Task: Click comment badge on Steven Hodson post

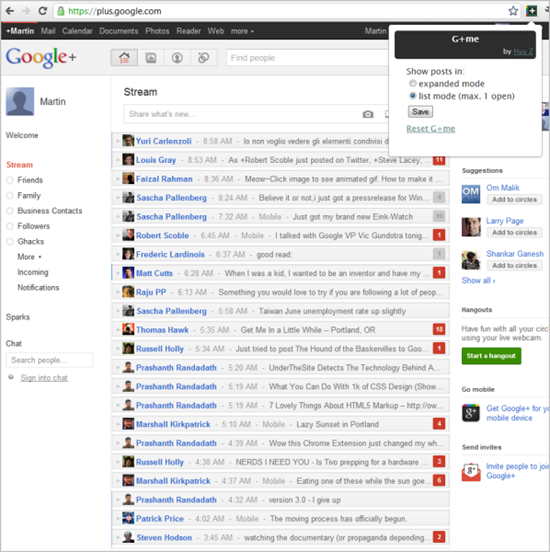Action: pyautogui.click(x=439, y=537)
